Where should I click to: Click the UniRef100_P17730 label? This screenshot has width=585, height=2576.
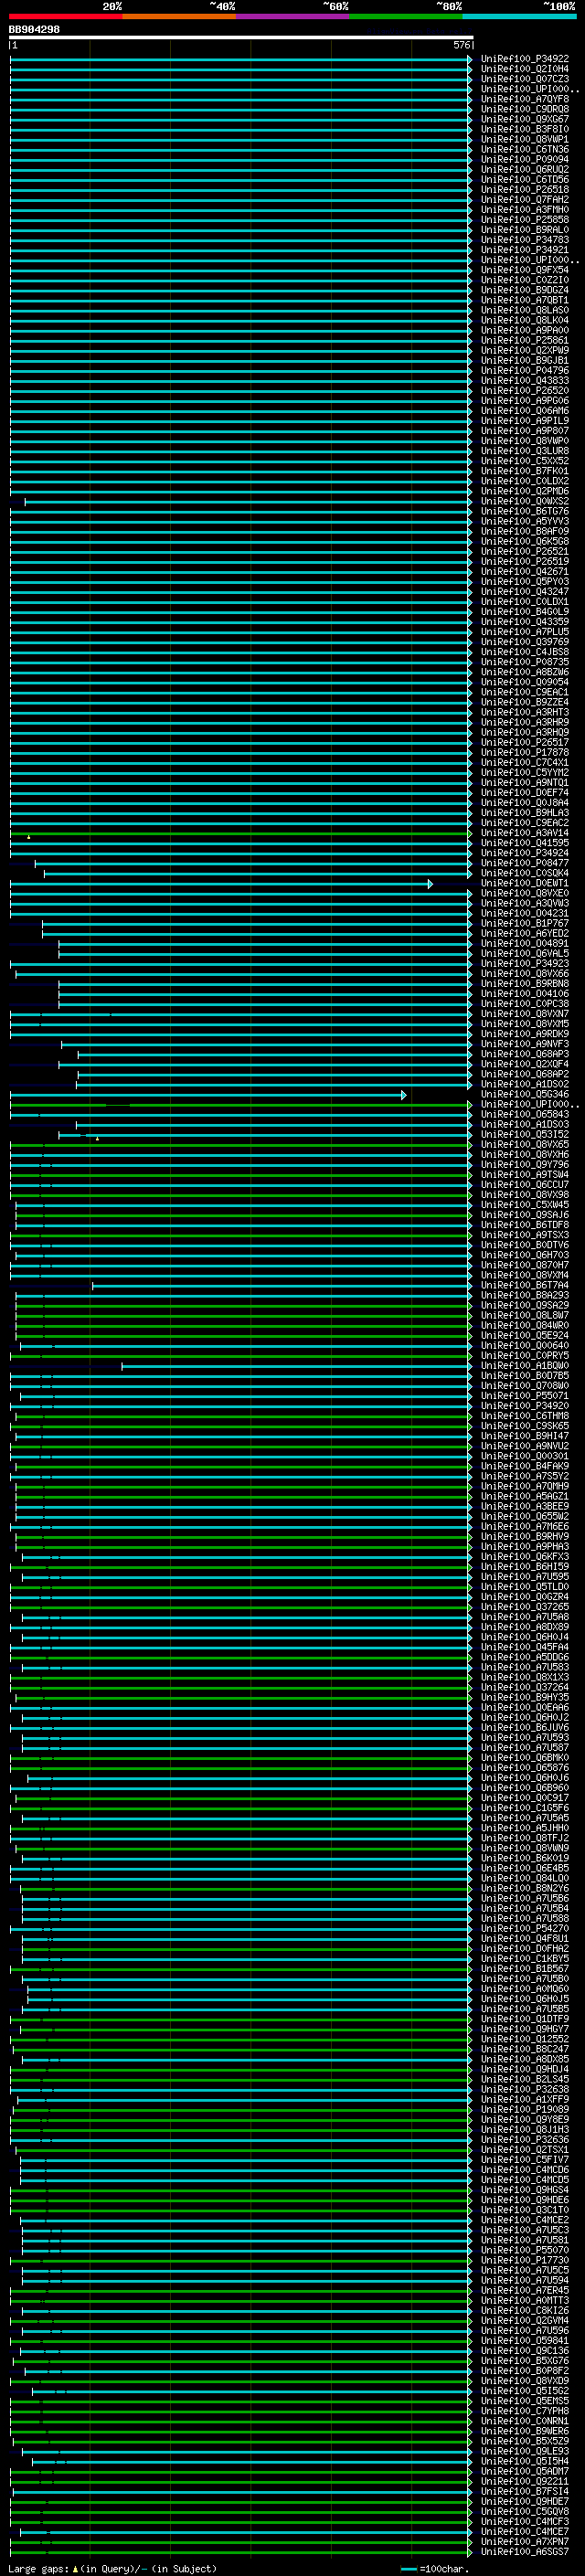[524, 2260]
